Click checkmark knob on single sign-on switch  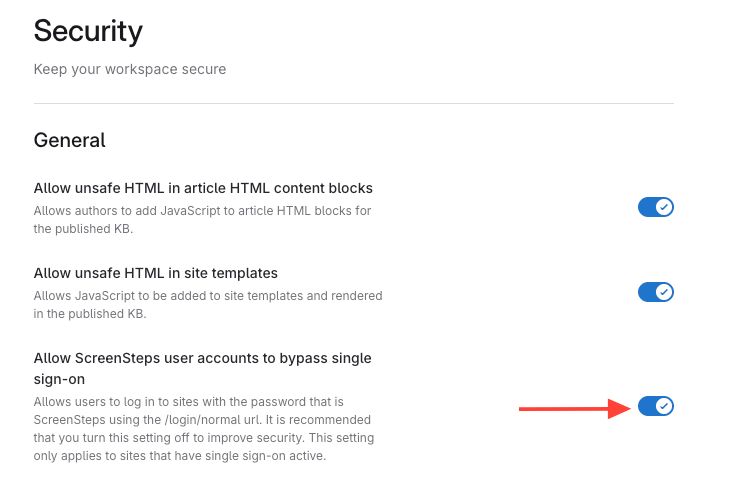(x=664, y=406)
